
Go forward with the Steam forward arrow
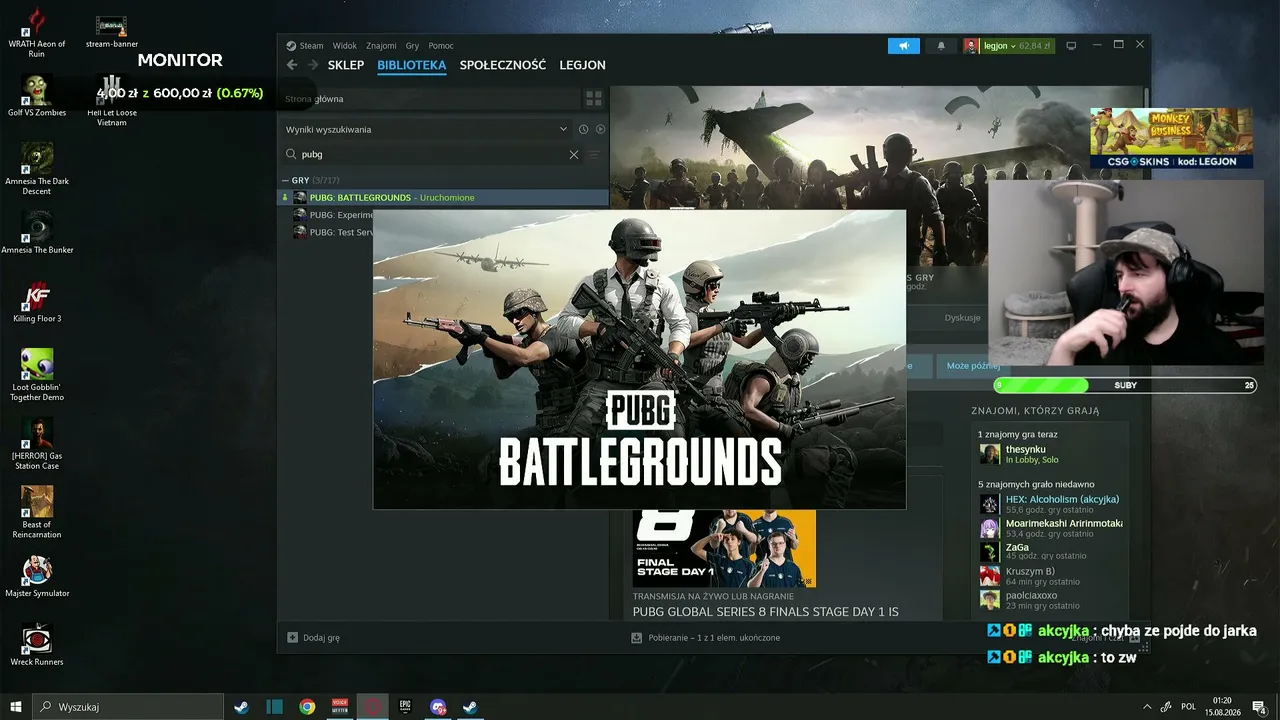(x=313, y=65)
